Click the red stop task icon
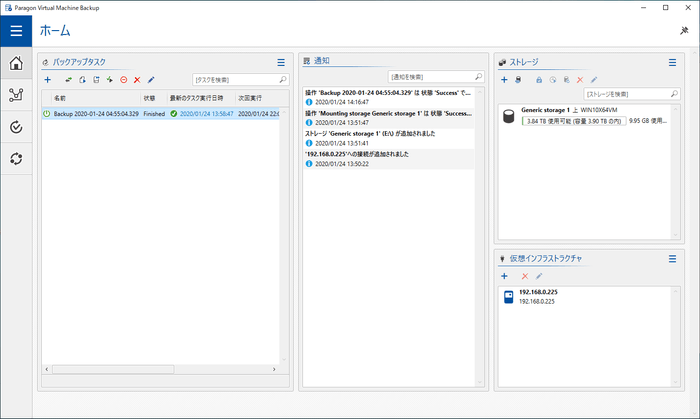This screenshot has width=700, height=419. (x=123, y=79)
